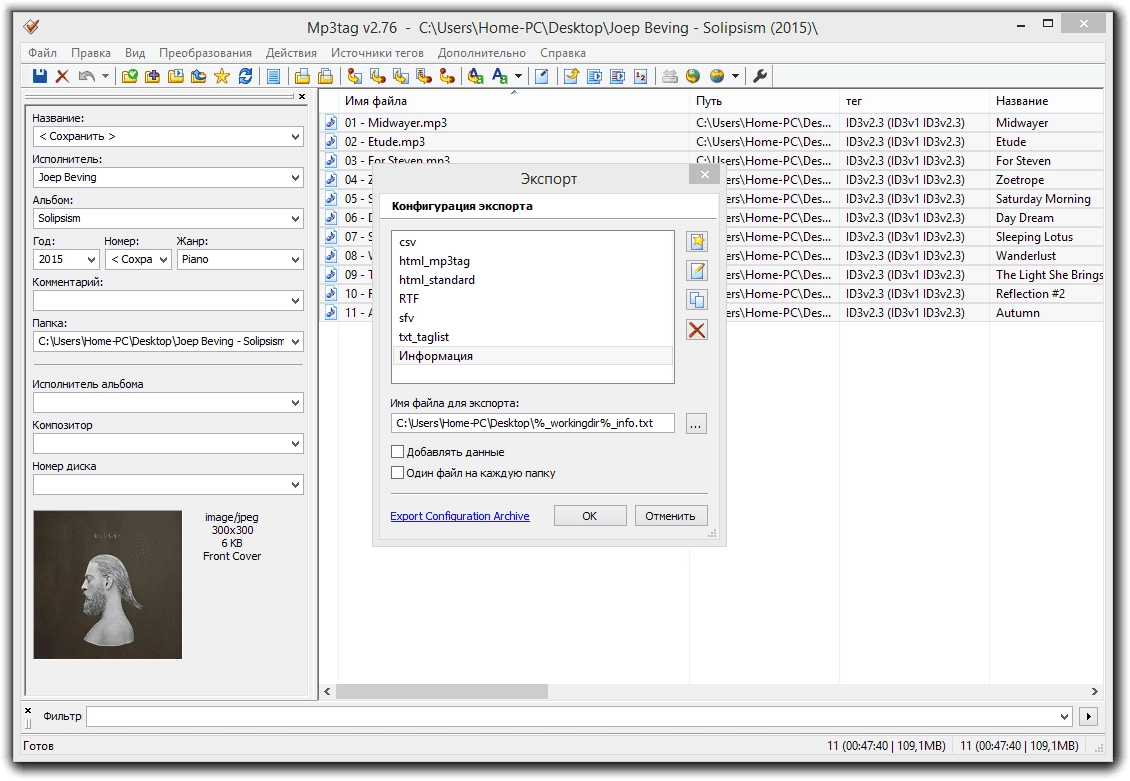Screen dimensions: 1130x781
Task: Click the first globe tag source icon
Action: 693,76
